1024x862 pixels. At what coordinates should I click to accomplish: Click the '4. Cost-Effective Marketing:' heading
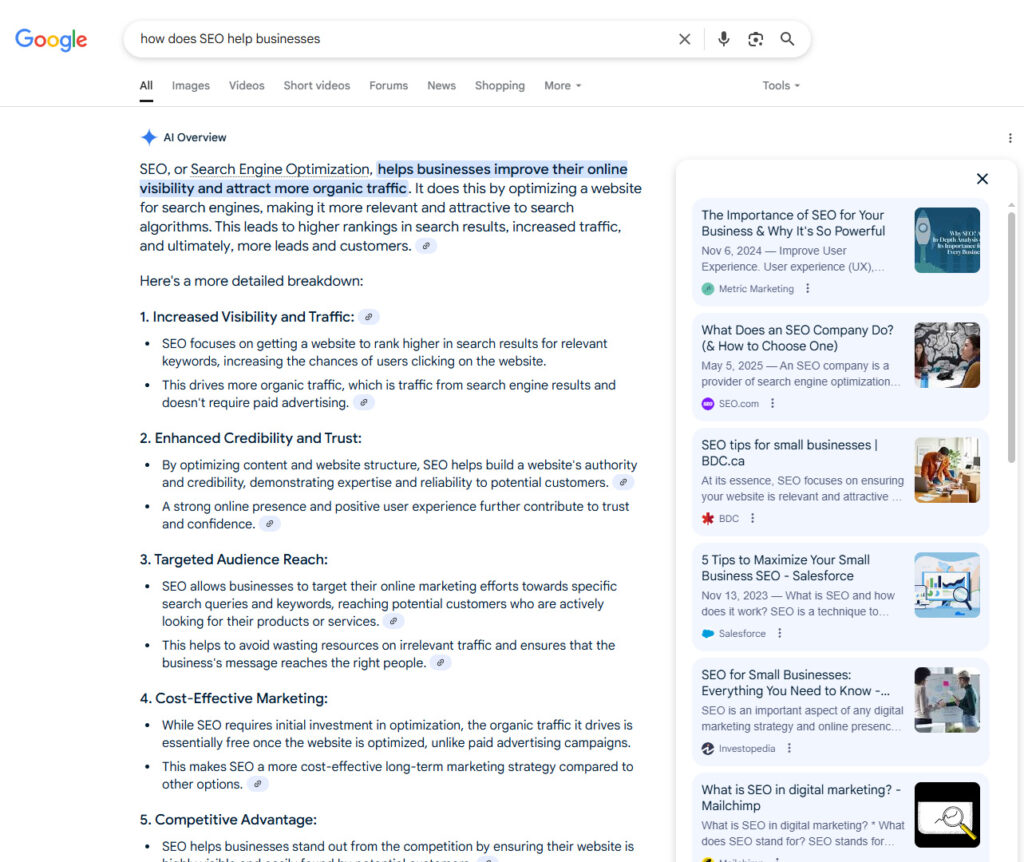pyautogui.click(x=234, y=699)
